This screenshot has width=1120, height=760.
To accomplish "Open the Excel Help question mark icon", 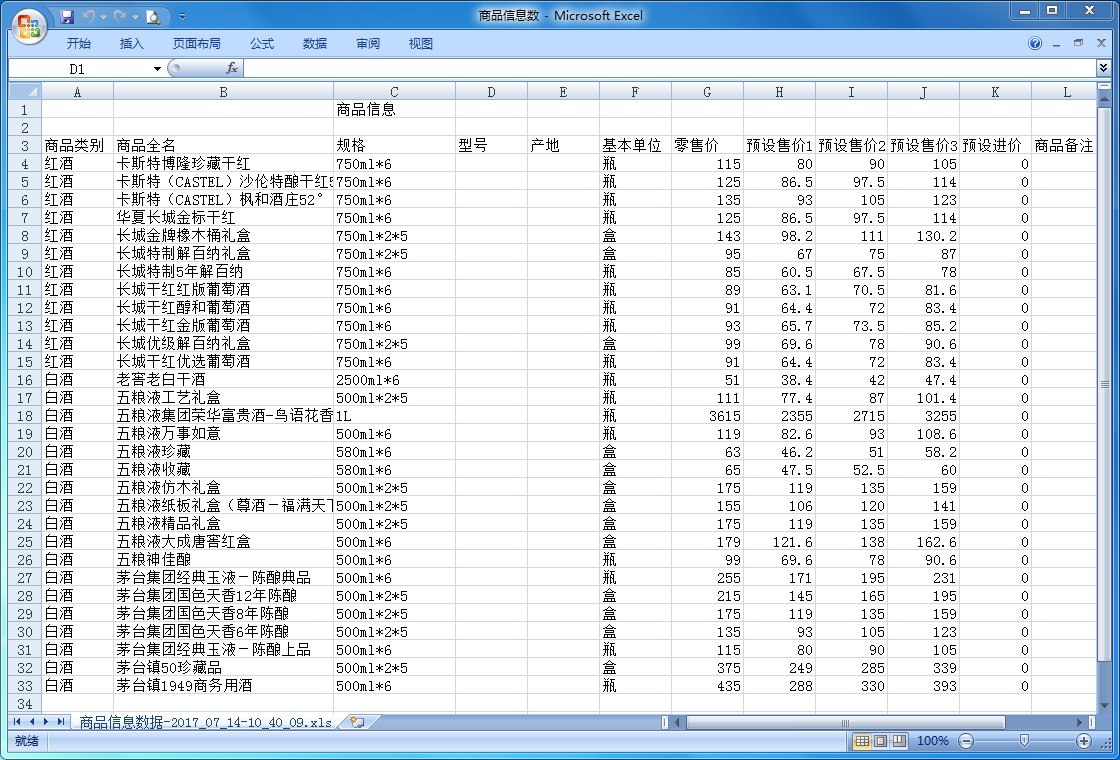I will (x=1035, y=43).
